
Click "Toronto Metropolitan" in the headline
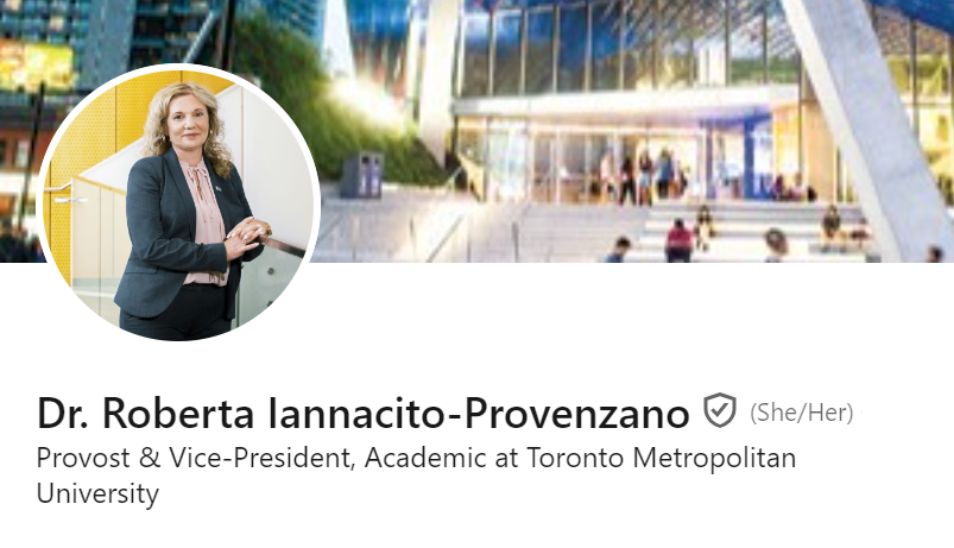coord(661,458)
